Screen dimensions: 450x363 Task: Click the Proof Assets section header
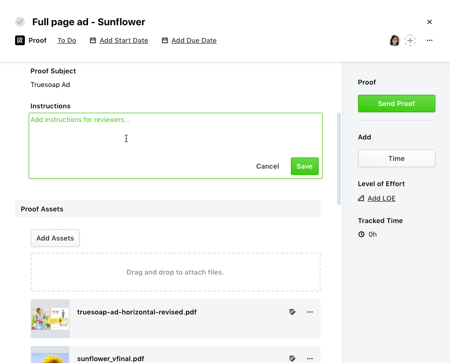pos(168,209)
